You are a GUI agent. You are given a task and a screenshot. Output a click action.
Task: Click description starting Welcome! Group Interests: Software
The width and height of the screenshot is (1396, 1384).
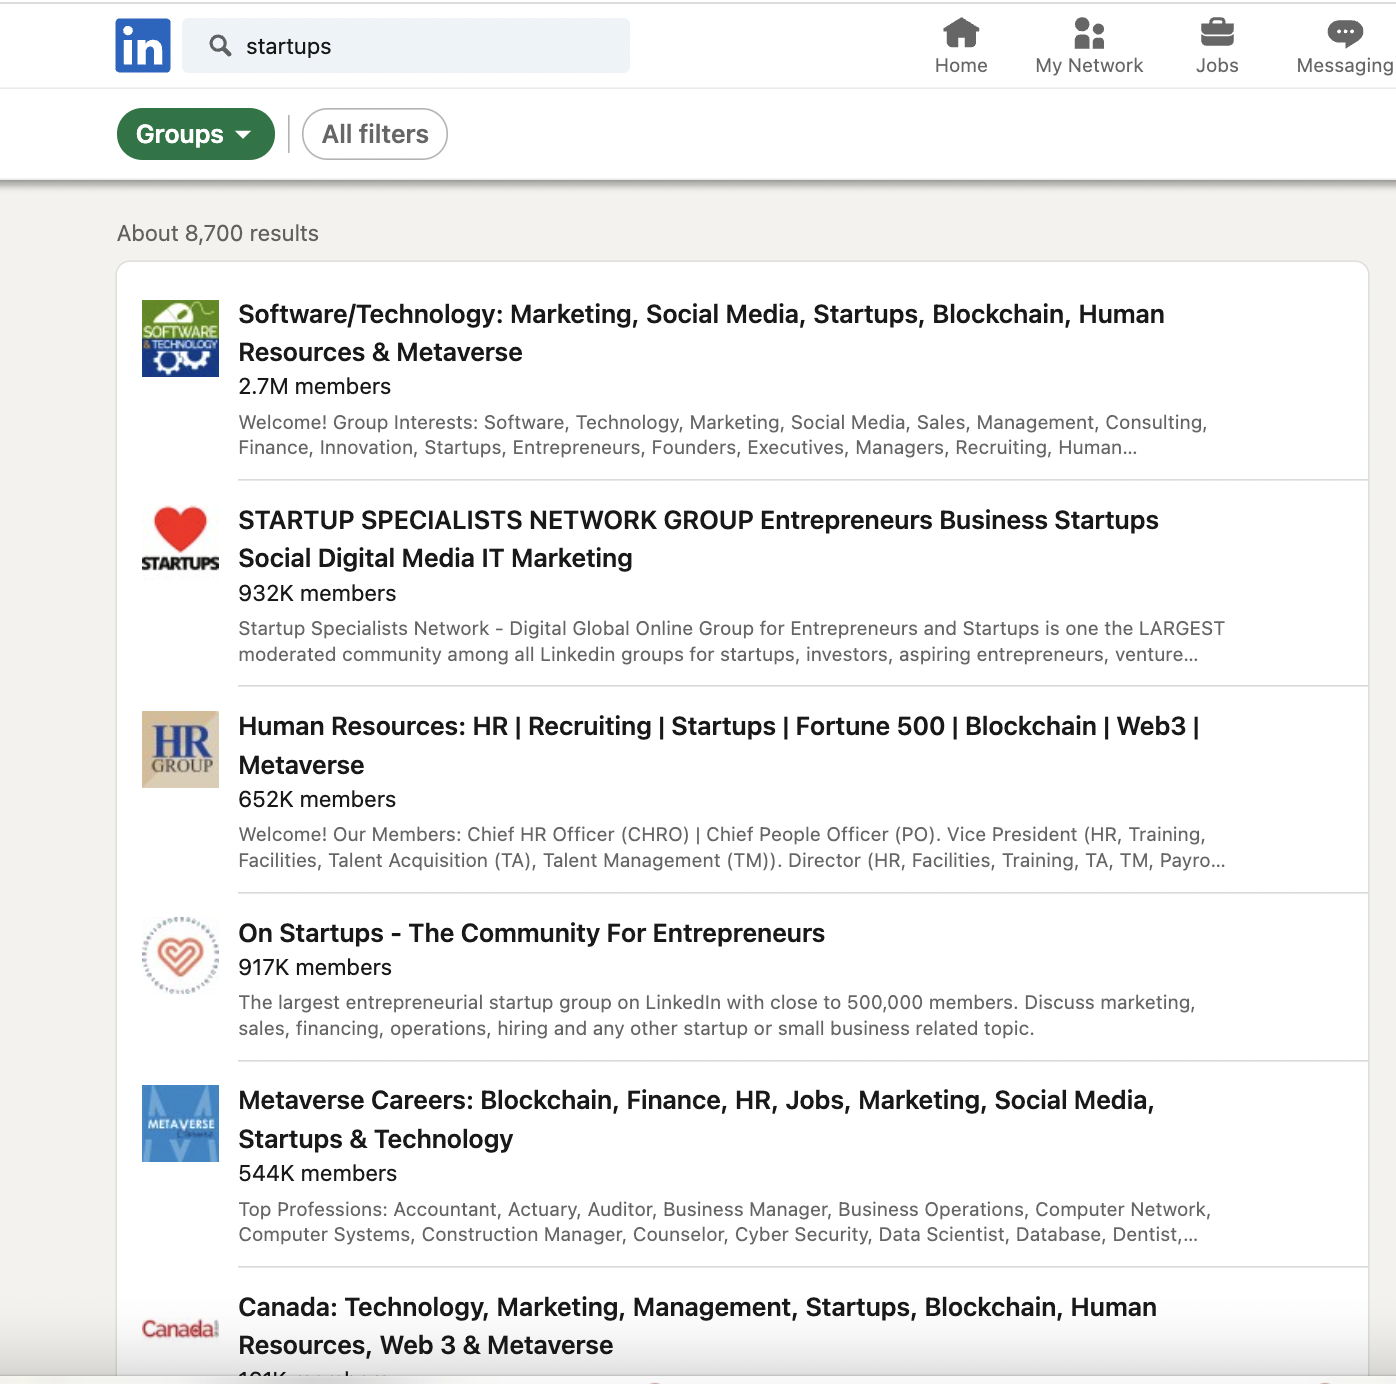(x=723, y=435)
